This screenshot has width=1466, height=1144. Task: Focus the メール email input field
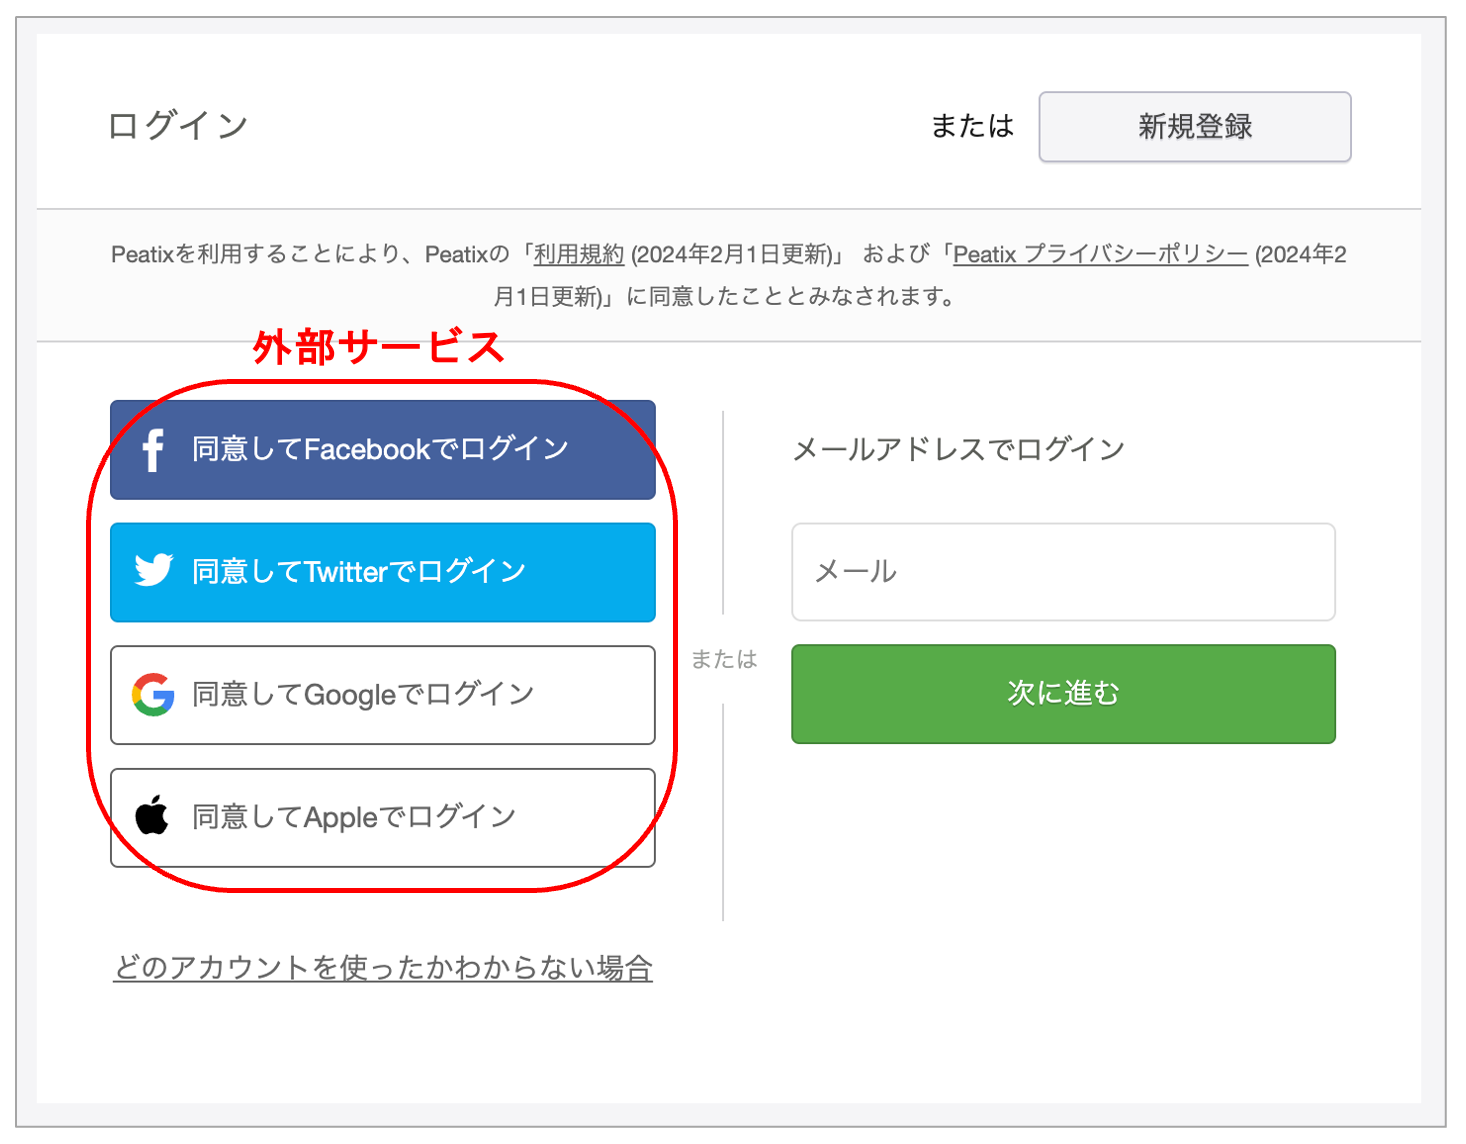[1063, 572]
